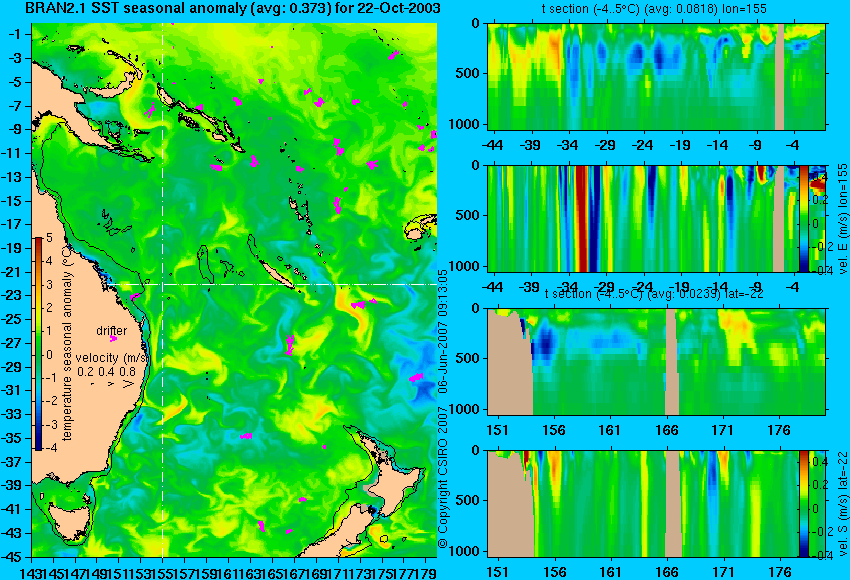850x580 pixels.
Task: Click the vel. S velocity color scale bar
Action: [804, 504]
